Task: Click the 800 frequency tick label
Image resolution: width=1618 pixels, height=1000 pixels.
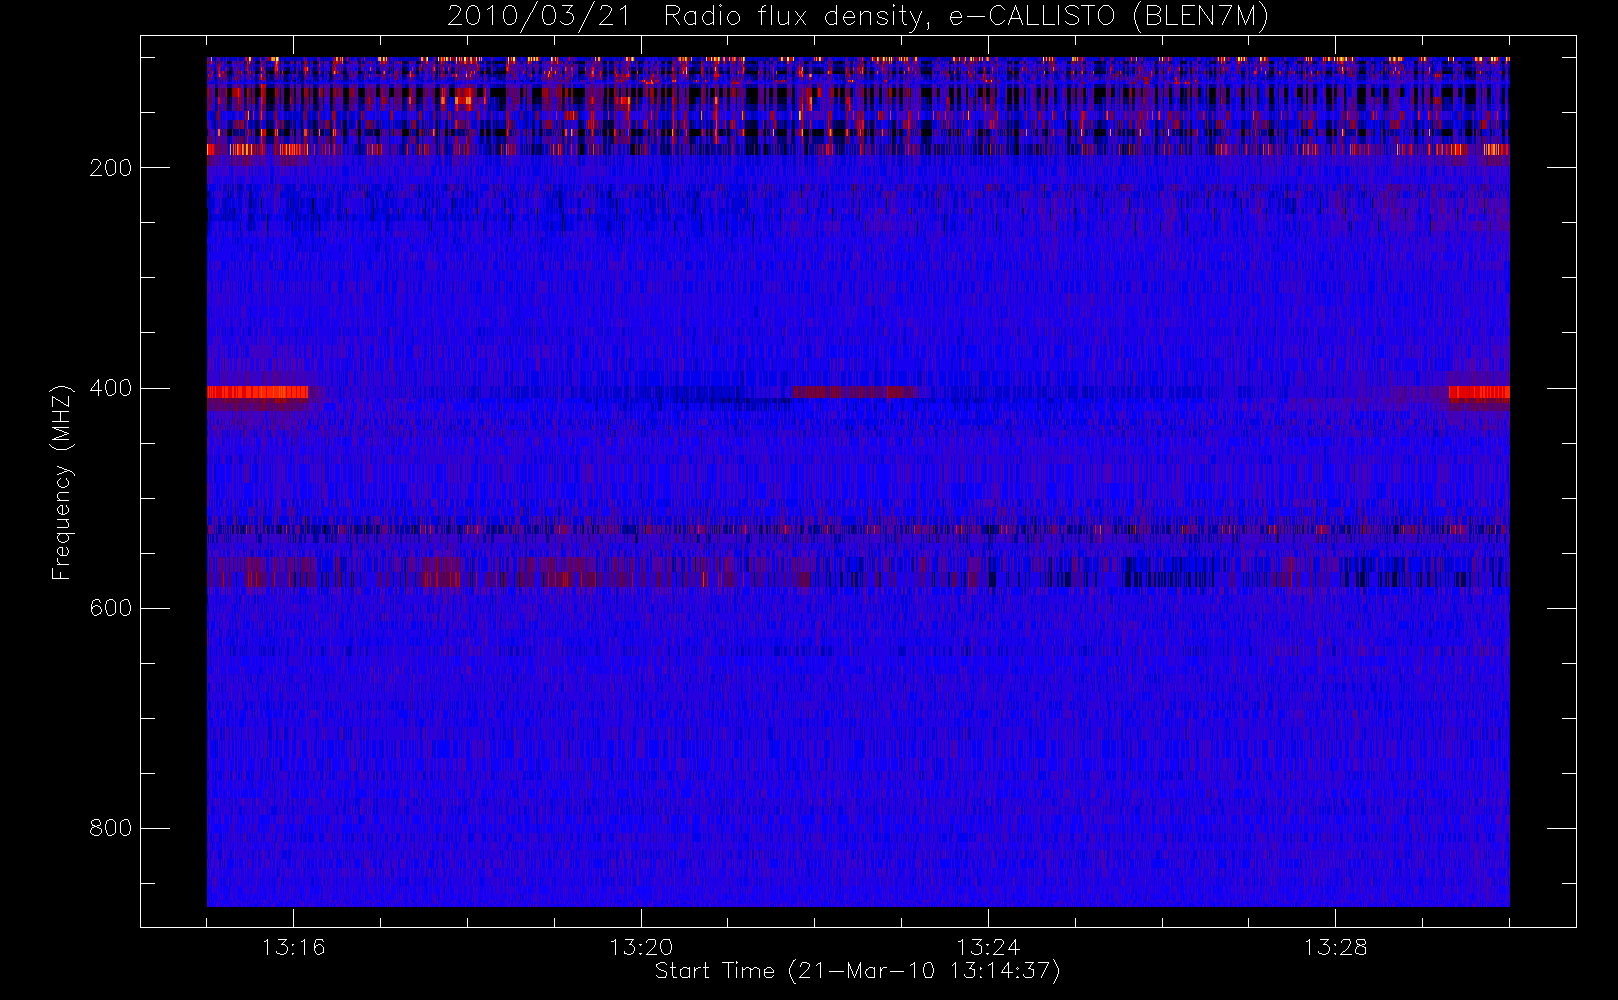Action: click(x=110, y=828)
